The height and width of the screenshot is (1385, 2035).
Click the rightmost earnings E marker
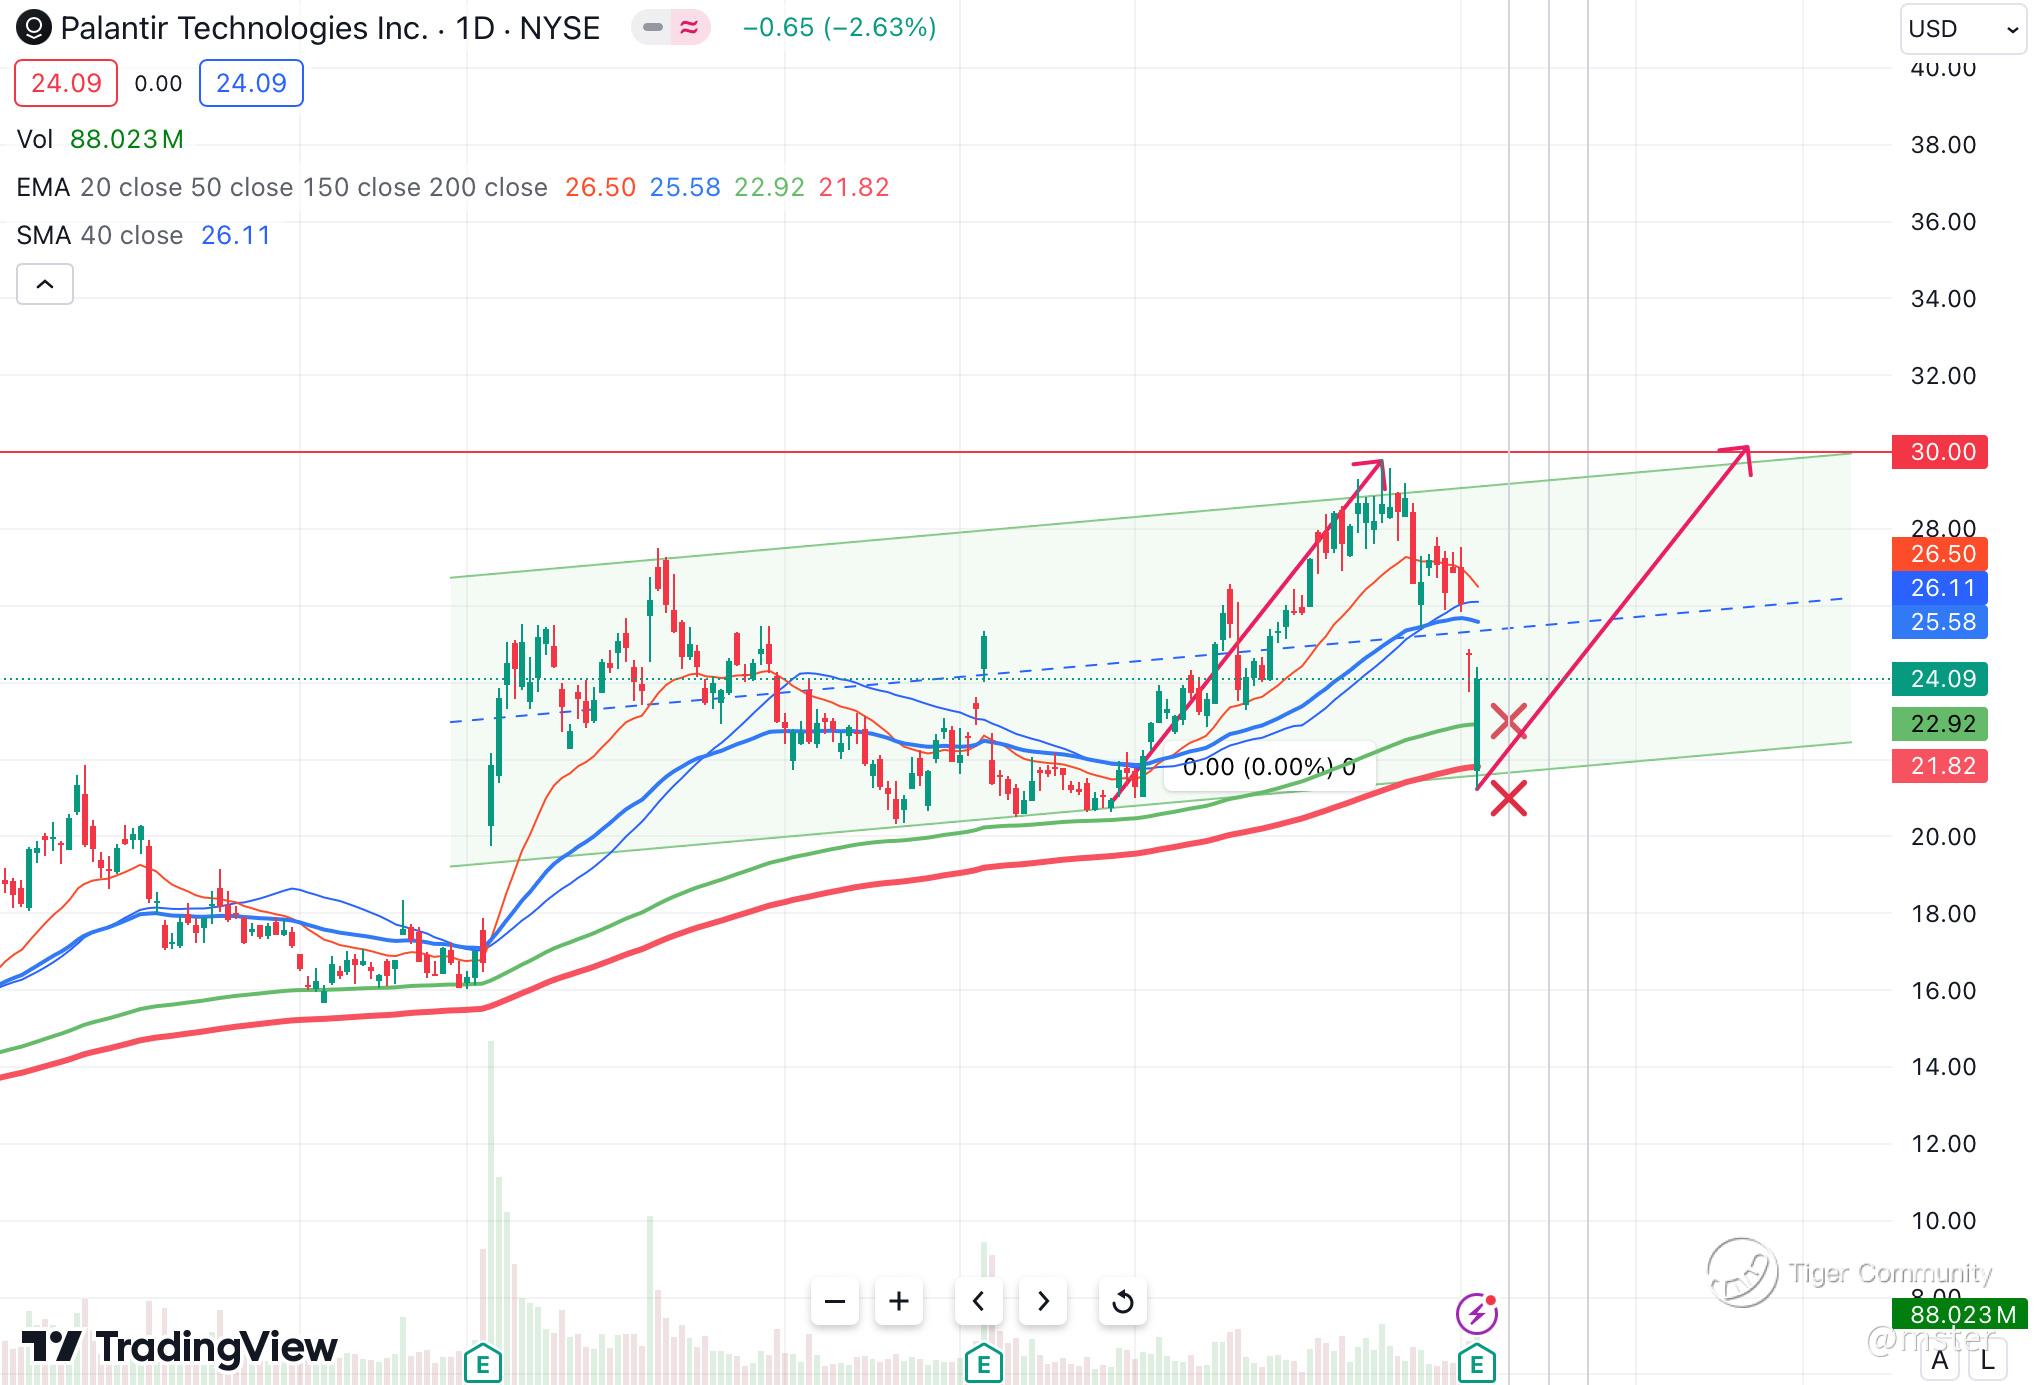1476,1362
